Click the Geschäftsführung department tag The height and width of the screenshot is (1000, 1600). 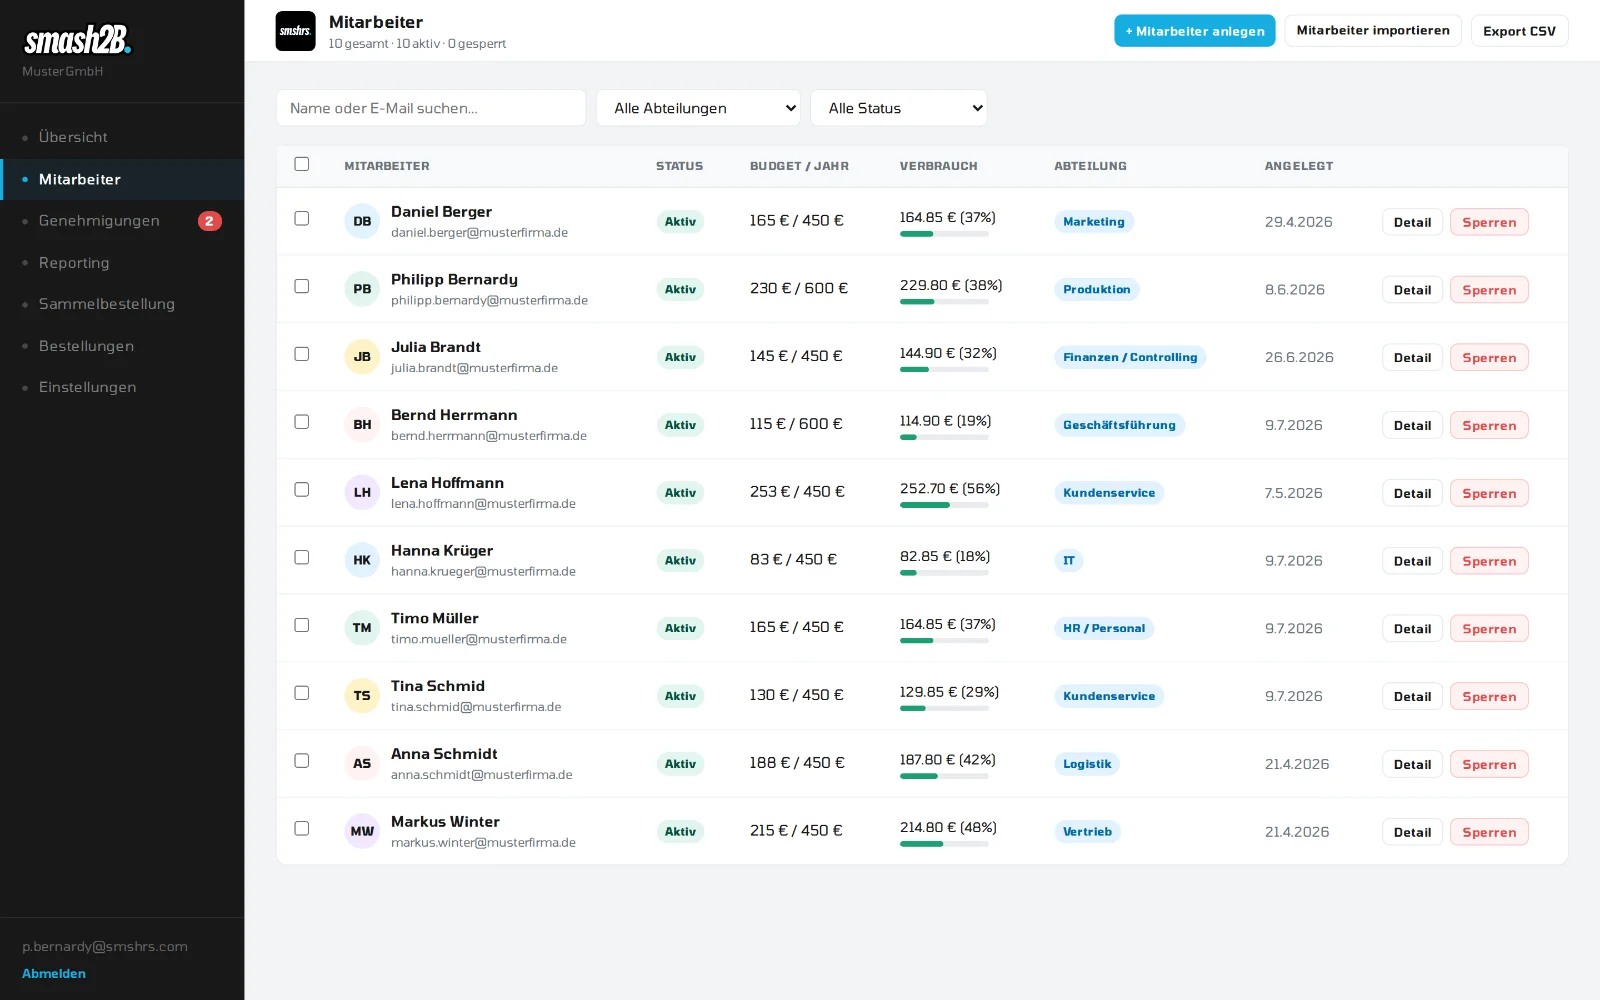[x=1119, y=425]
